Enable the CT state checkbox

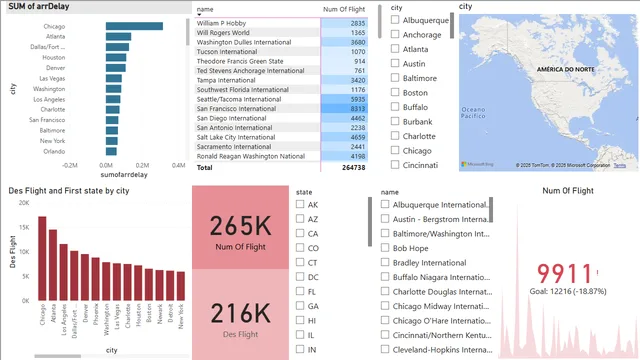click(300, 262)
